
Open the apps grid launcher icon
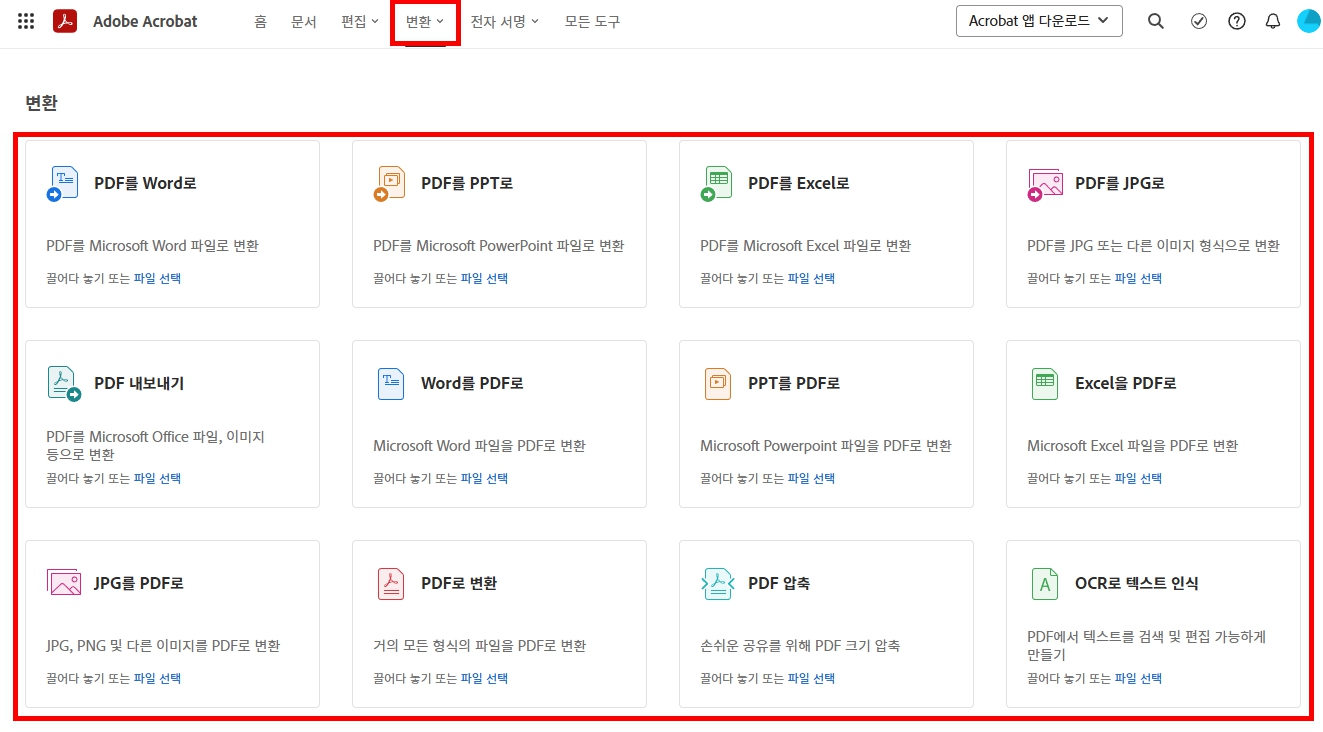tap(26, 21)
